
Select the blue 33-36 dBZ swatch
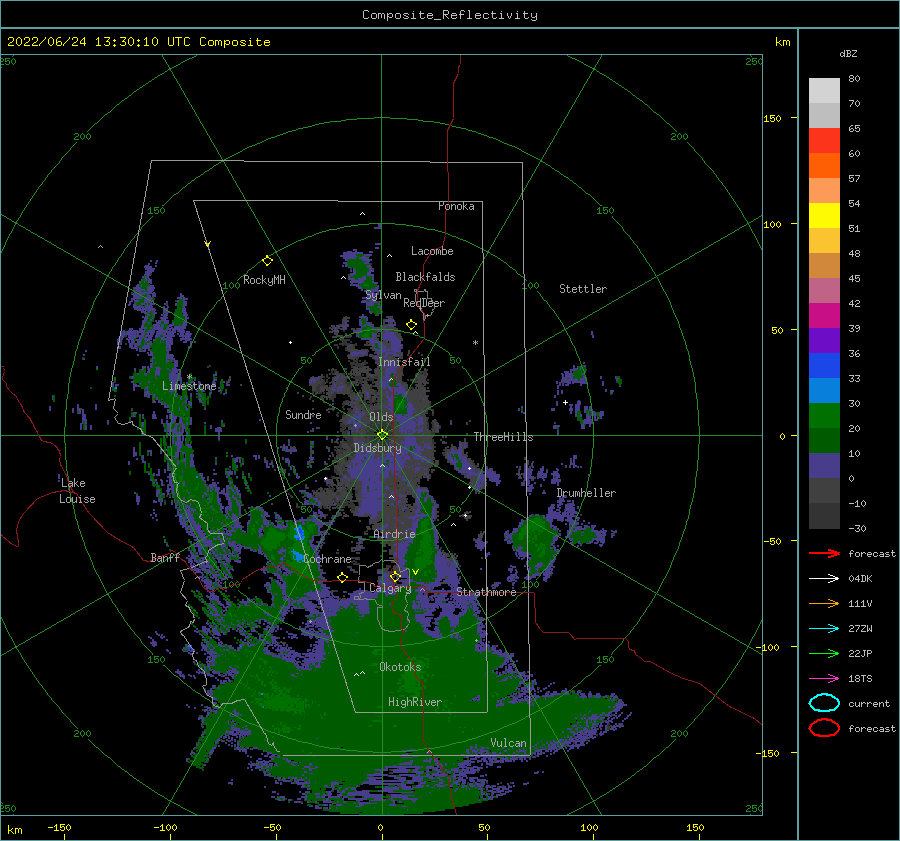824,365
